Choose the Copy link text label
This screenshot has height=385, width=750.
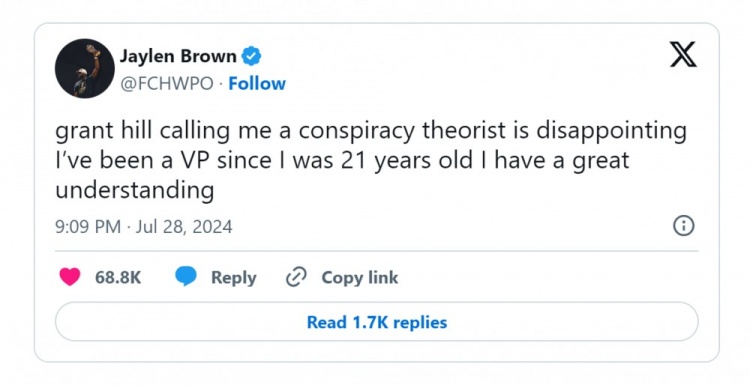360,278
